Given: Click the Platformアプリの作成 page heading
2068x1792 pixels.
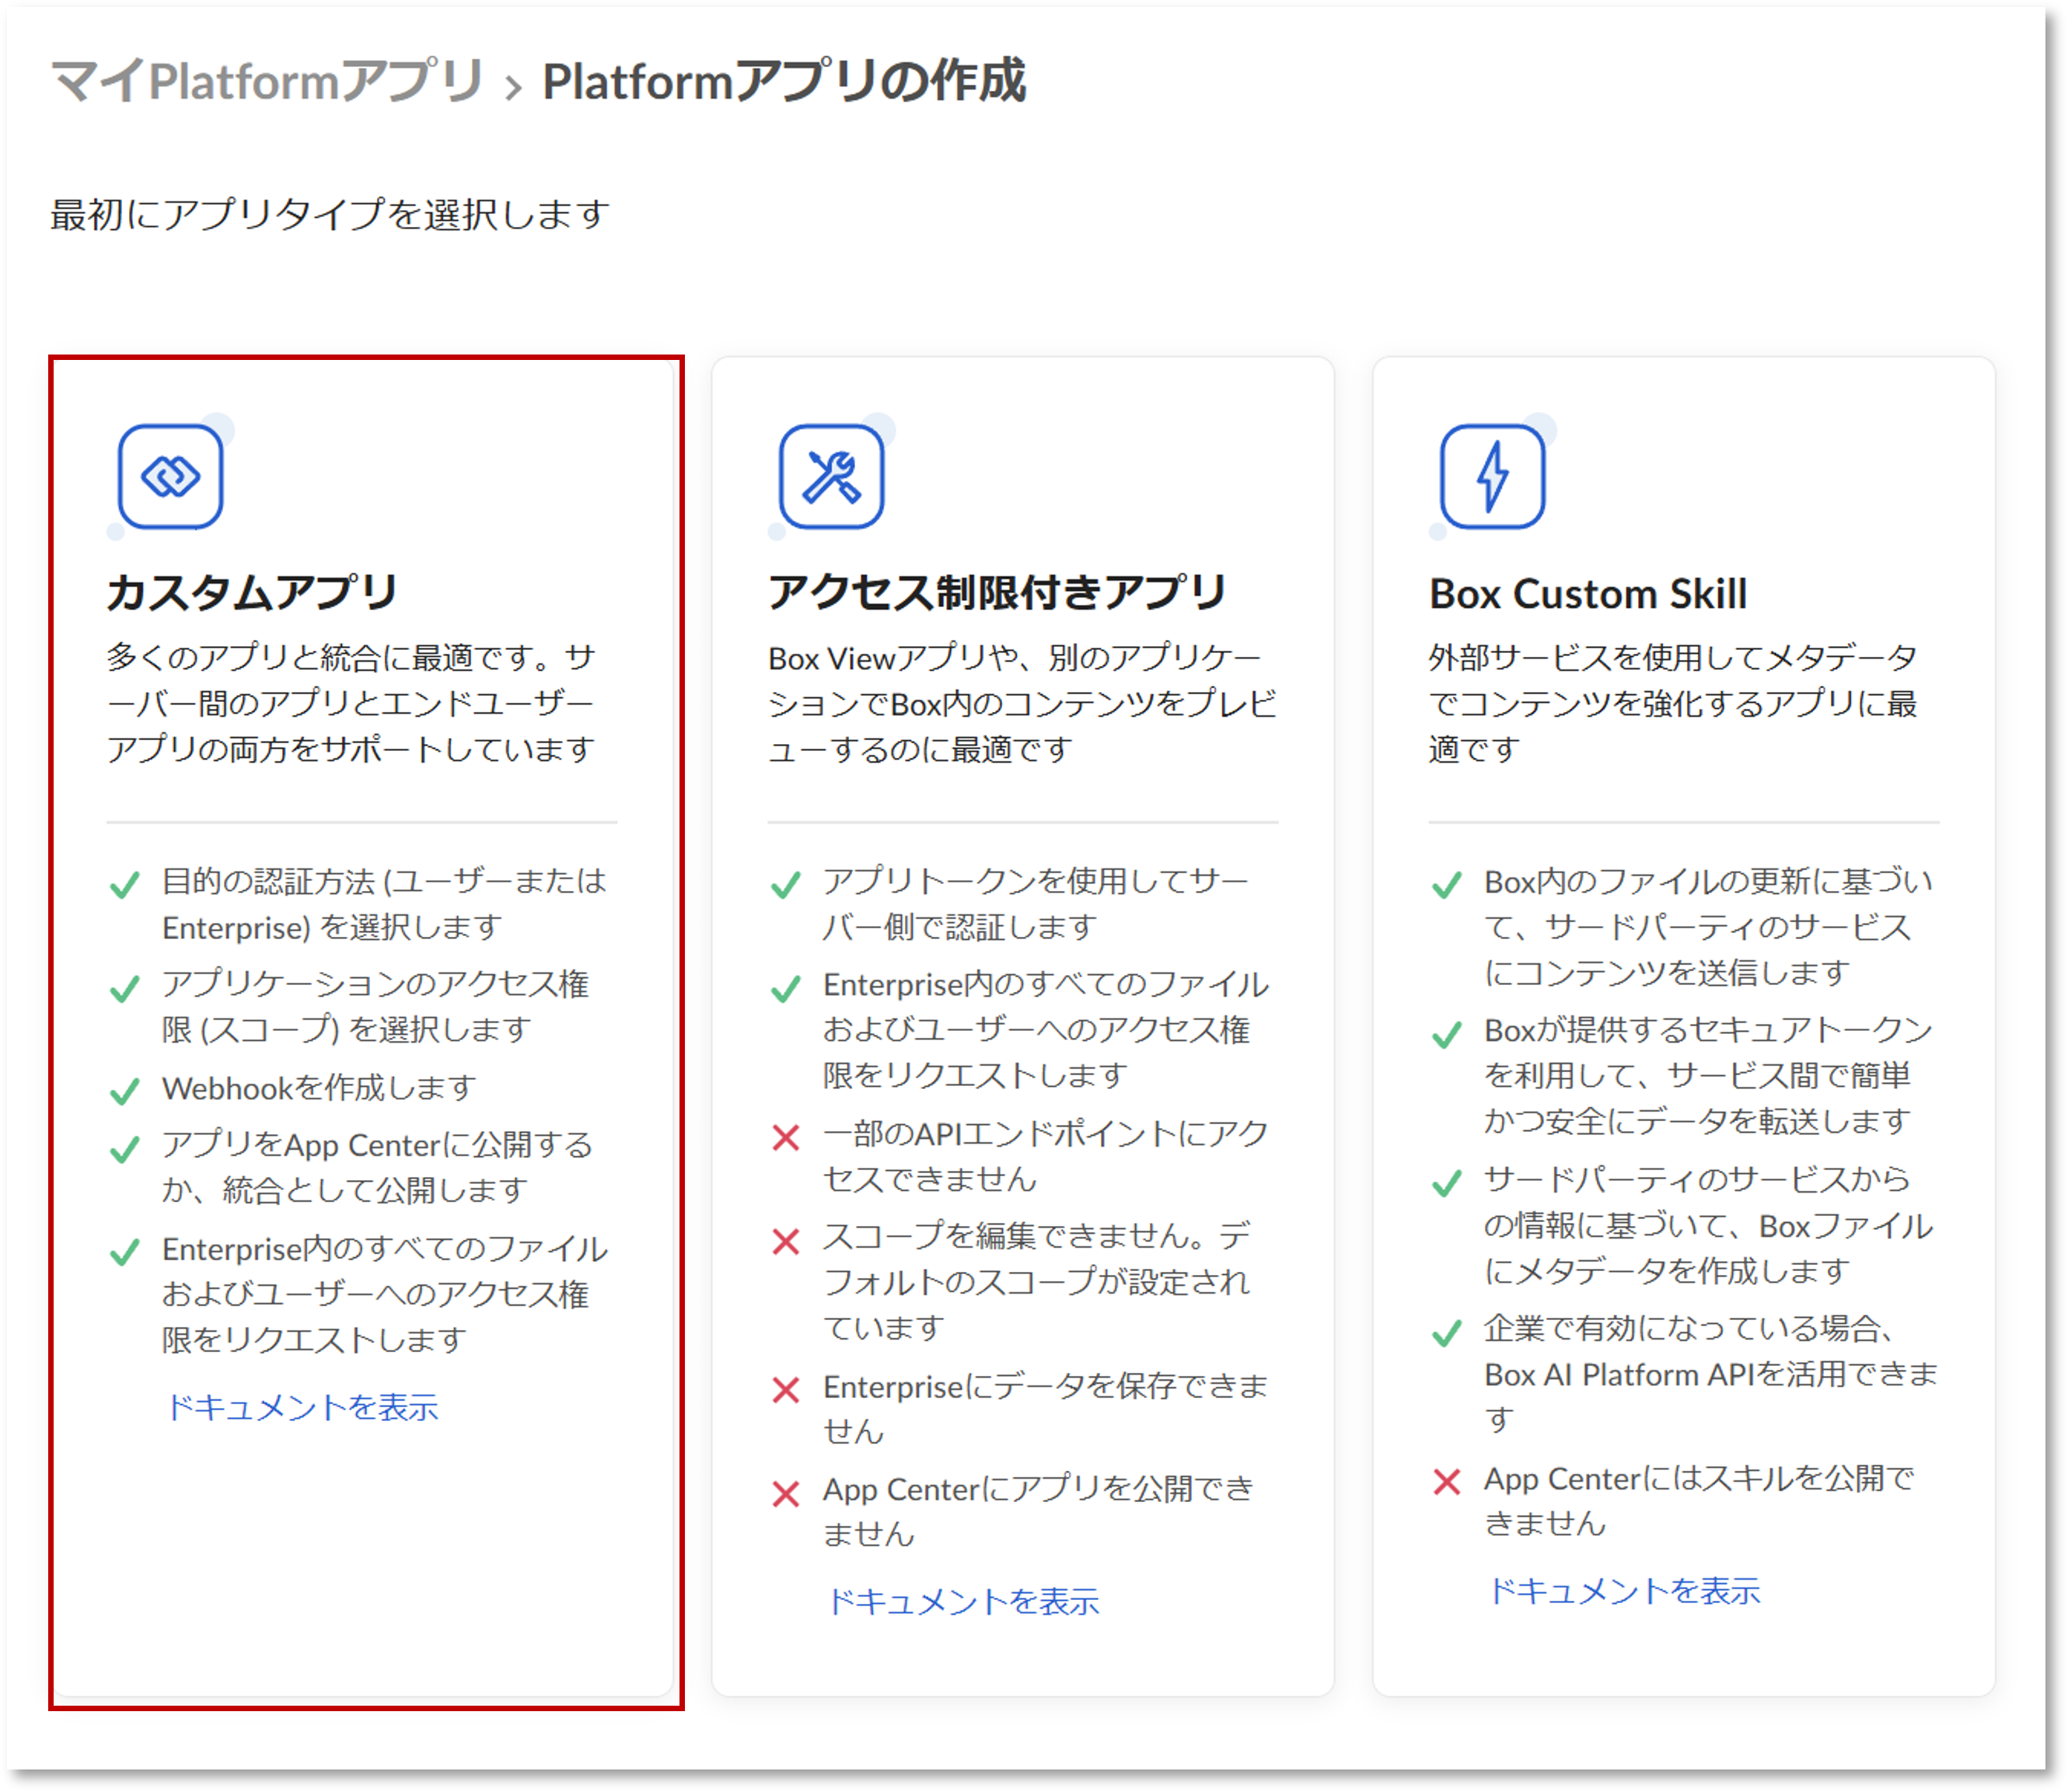Looking at the screenshot, I should coord(784,81).
